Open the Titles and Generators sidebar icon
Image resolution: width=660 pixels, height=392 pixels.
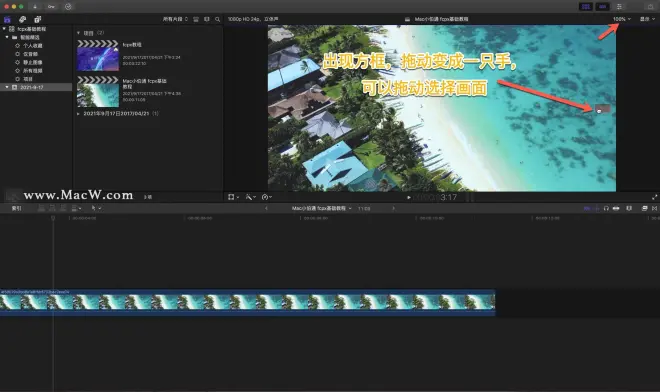click(x=37, y=19)
